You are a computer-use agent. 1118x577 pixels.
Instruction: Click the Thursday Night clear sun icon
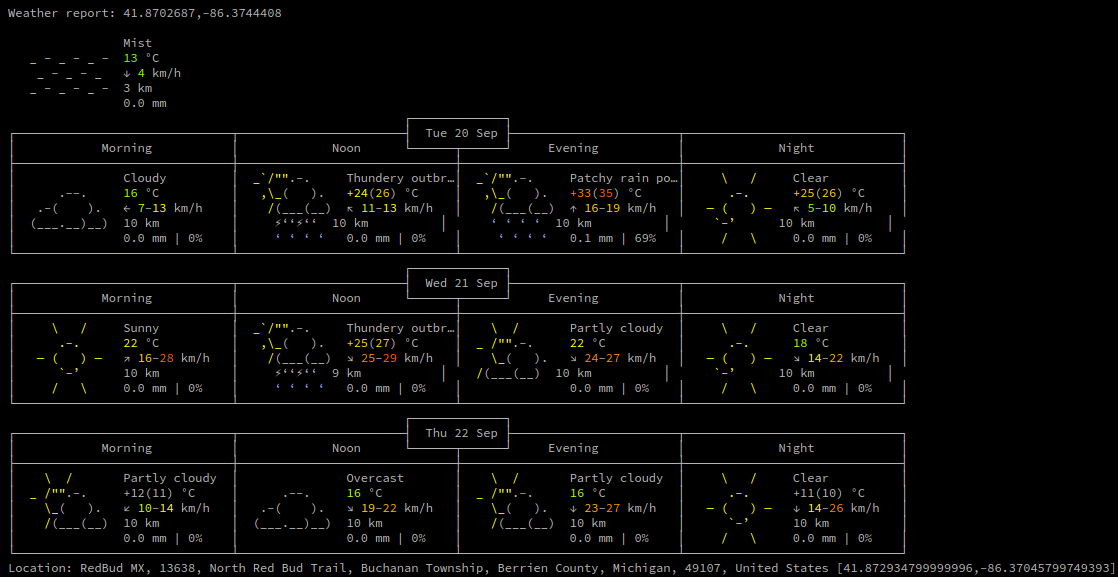[739, 509]
